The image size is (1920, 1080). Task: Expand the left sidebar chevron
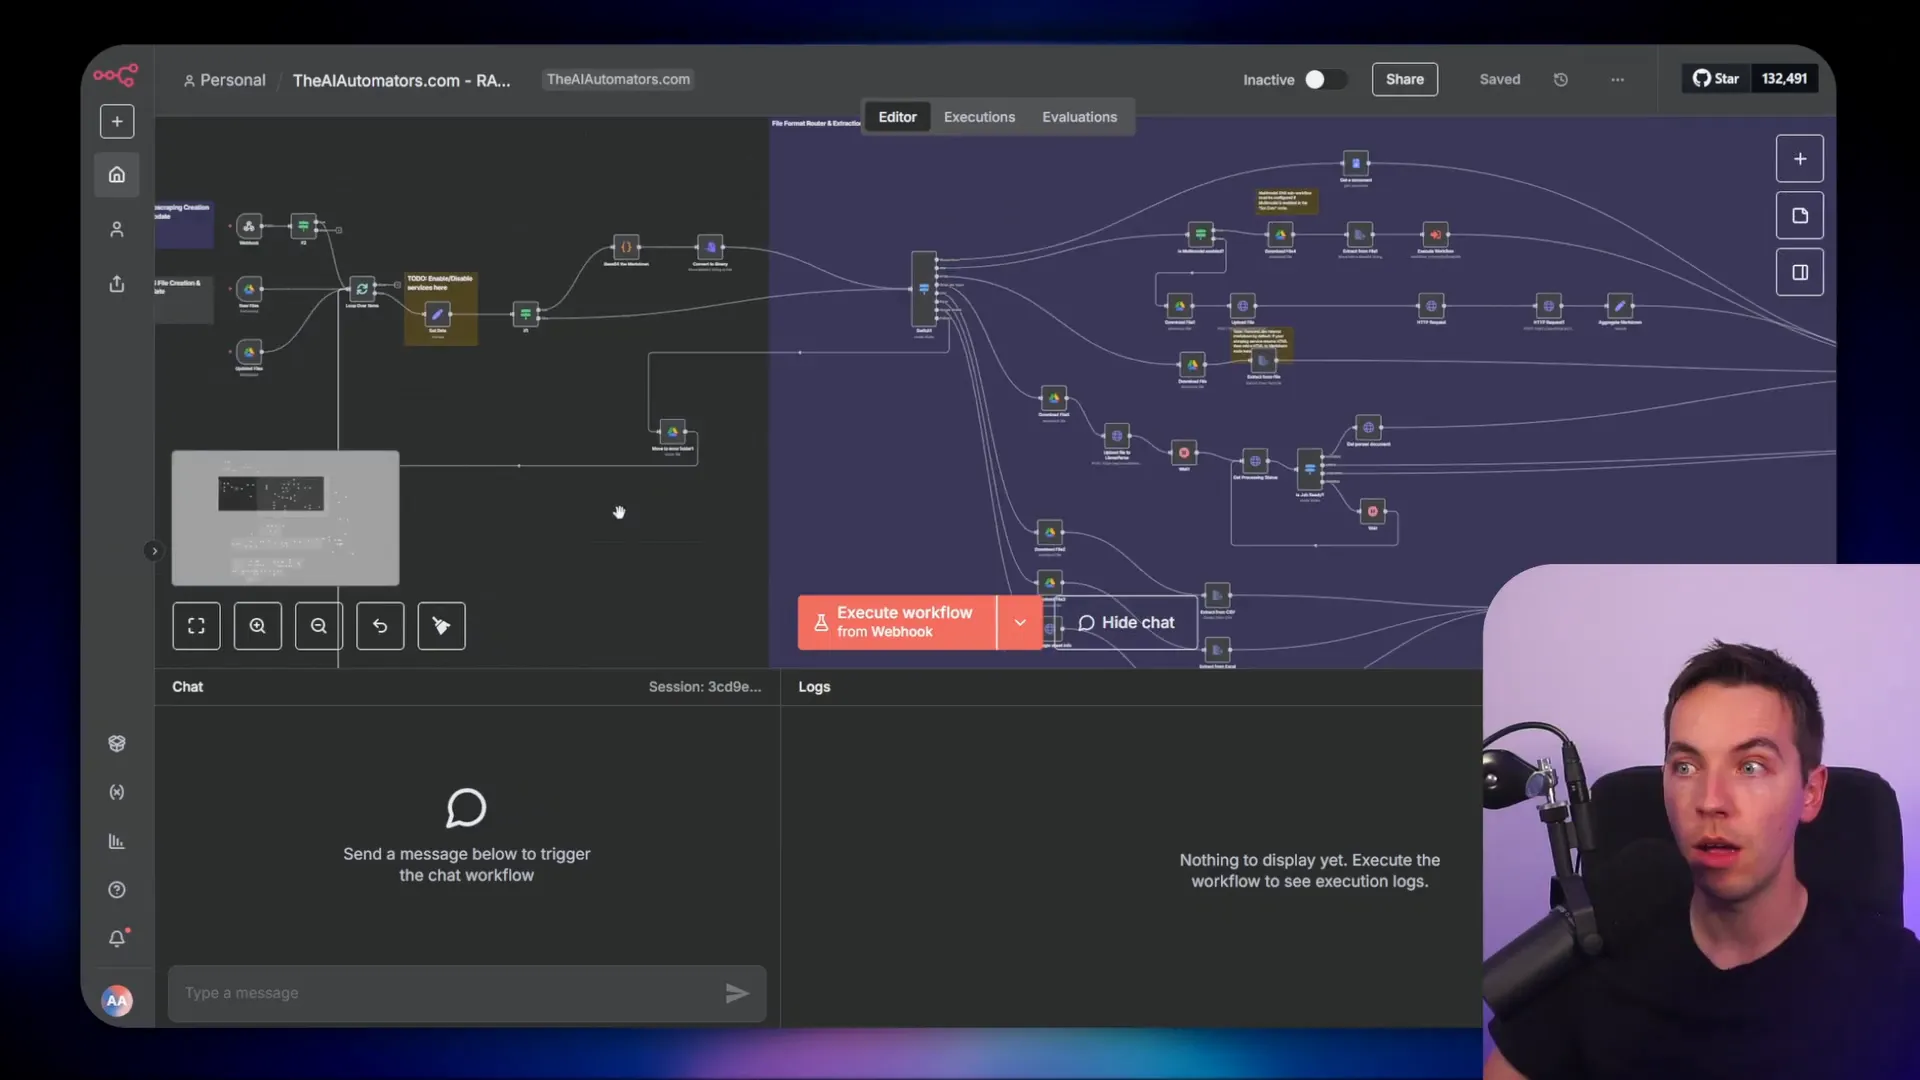153,551
